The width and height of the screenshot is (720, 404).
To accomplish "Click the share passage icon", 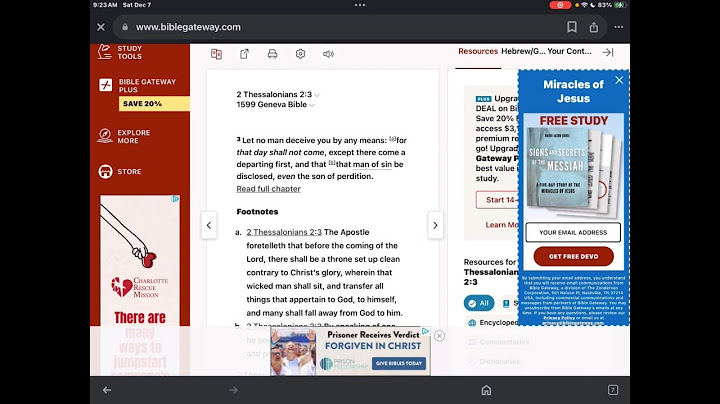I will [x=244, y=54].
